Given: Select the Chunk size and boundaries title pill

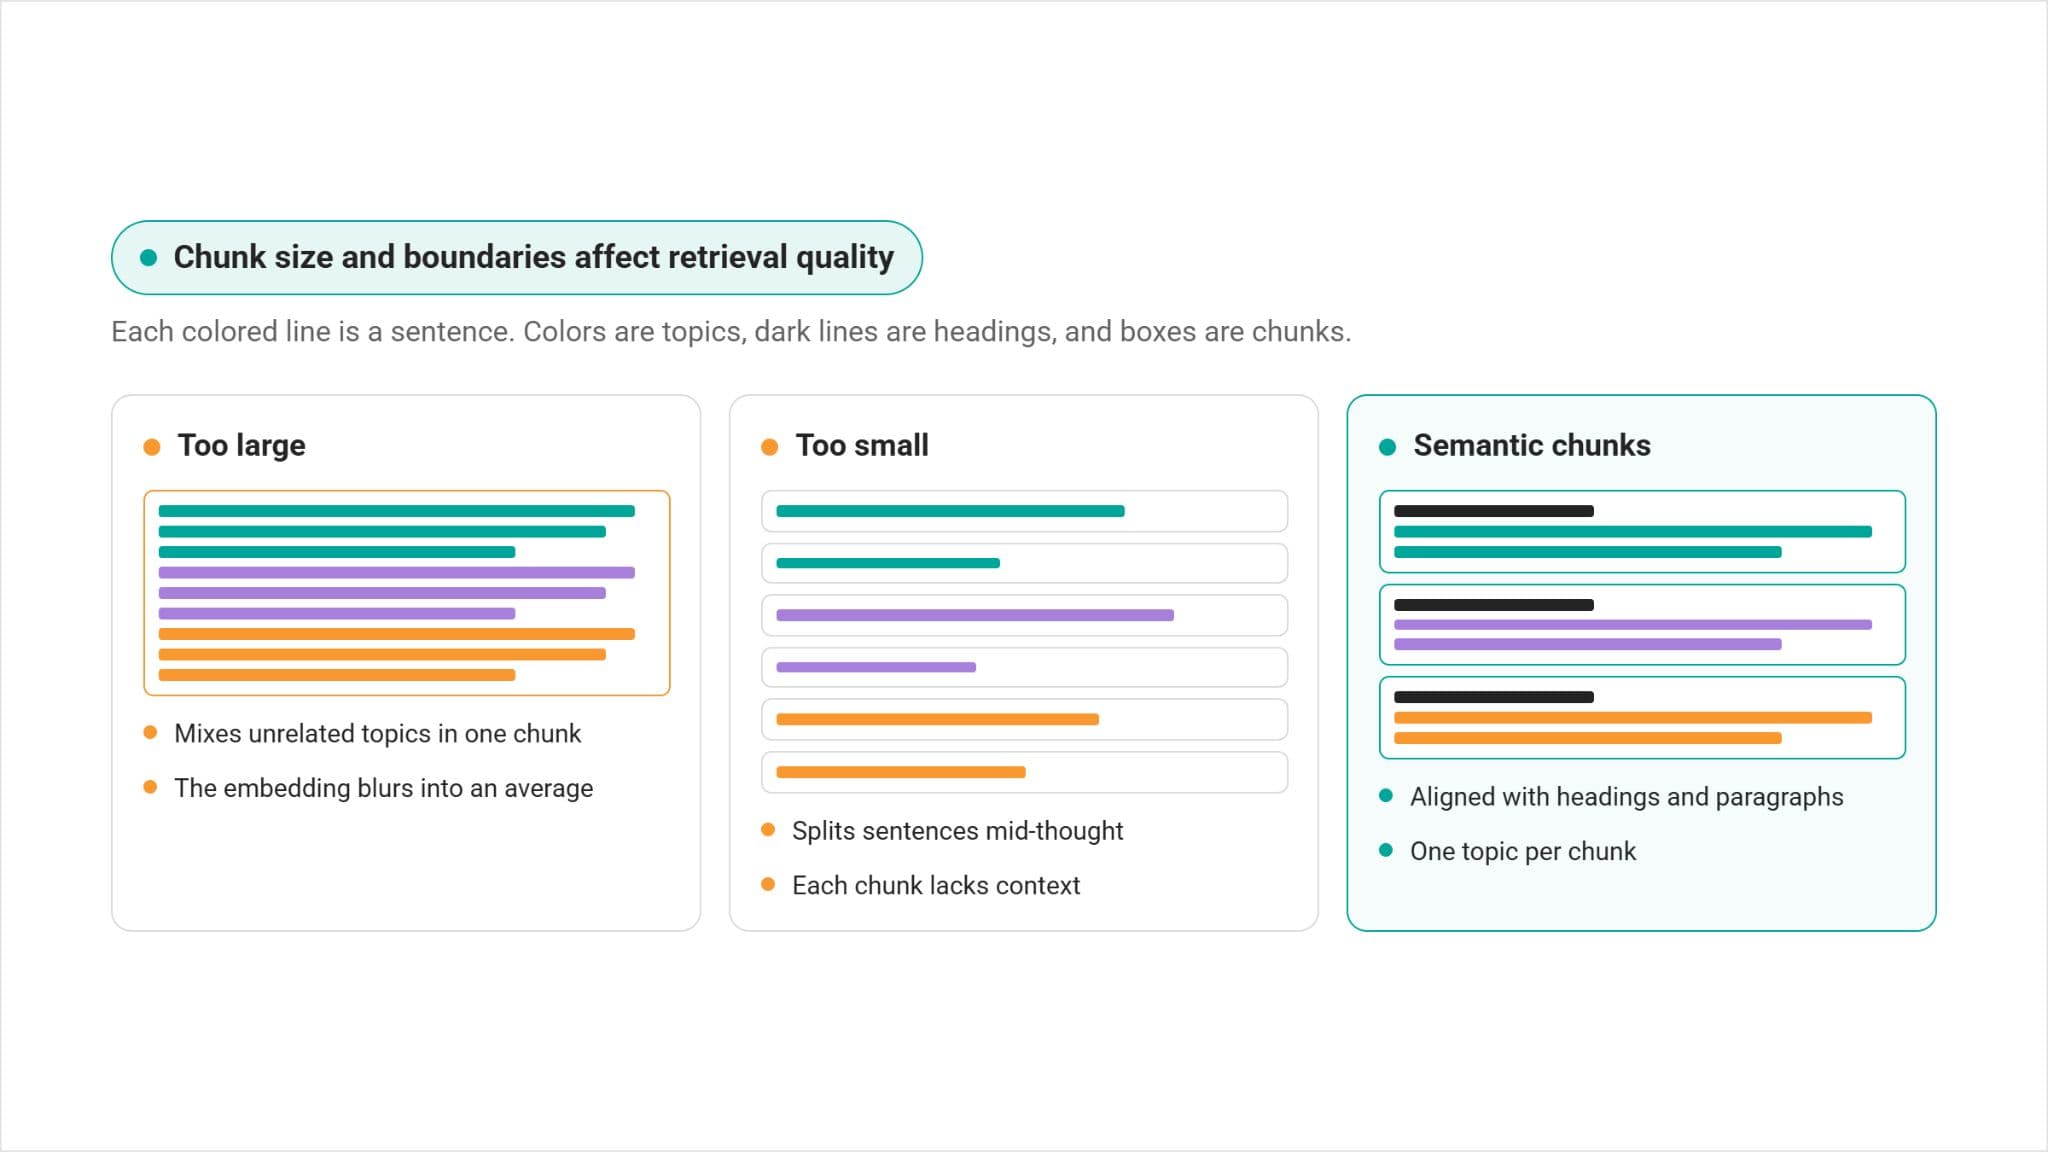Looking at the screenshot, I should [516, 258].
